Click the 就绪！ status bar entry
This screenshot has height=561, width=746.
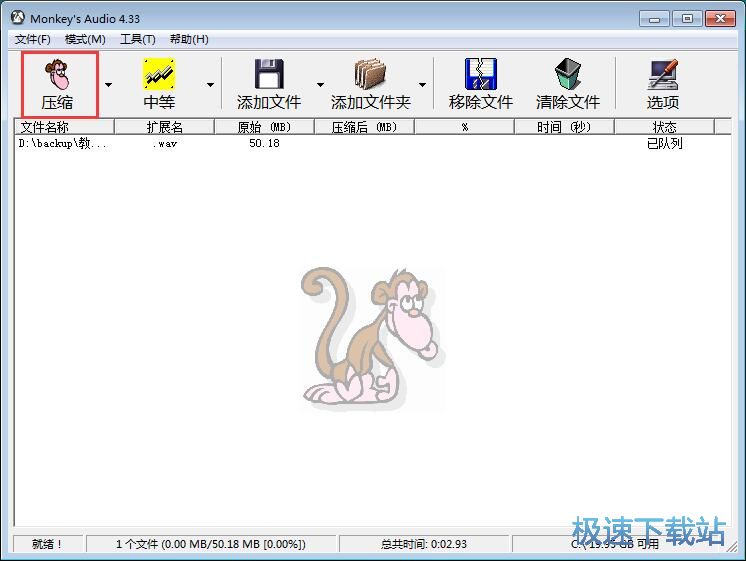click(47, 544)
